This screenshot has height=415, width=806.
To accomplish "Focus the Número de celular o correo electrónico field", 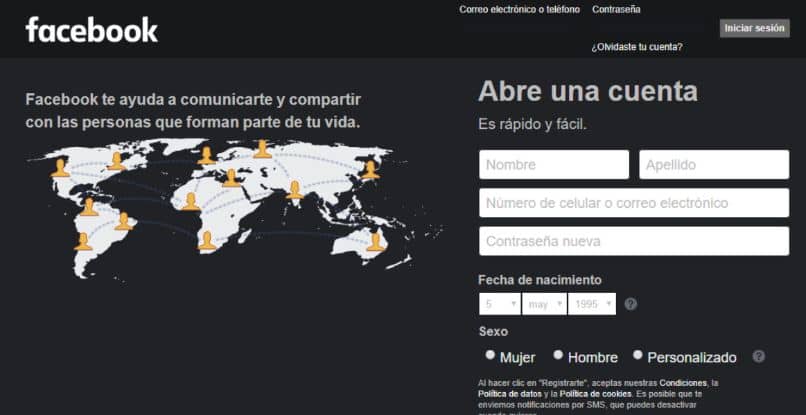I will tap(634, 203).
